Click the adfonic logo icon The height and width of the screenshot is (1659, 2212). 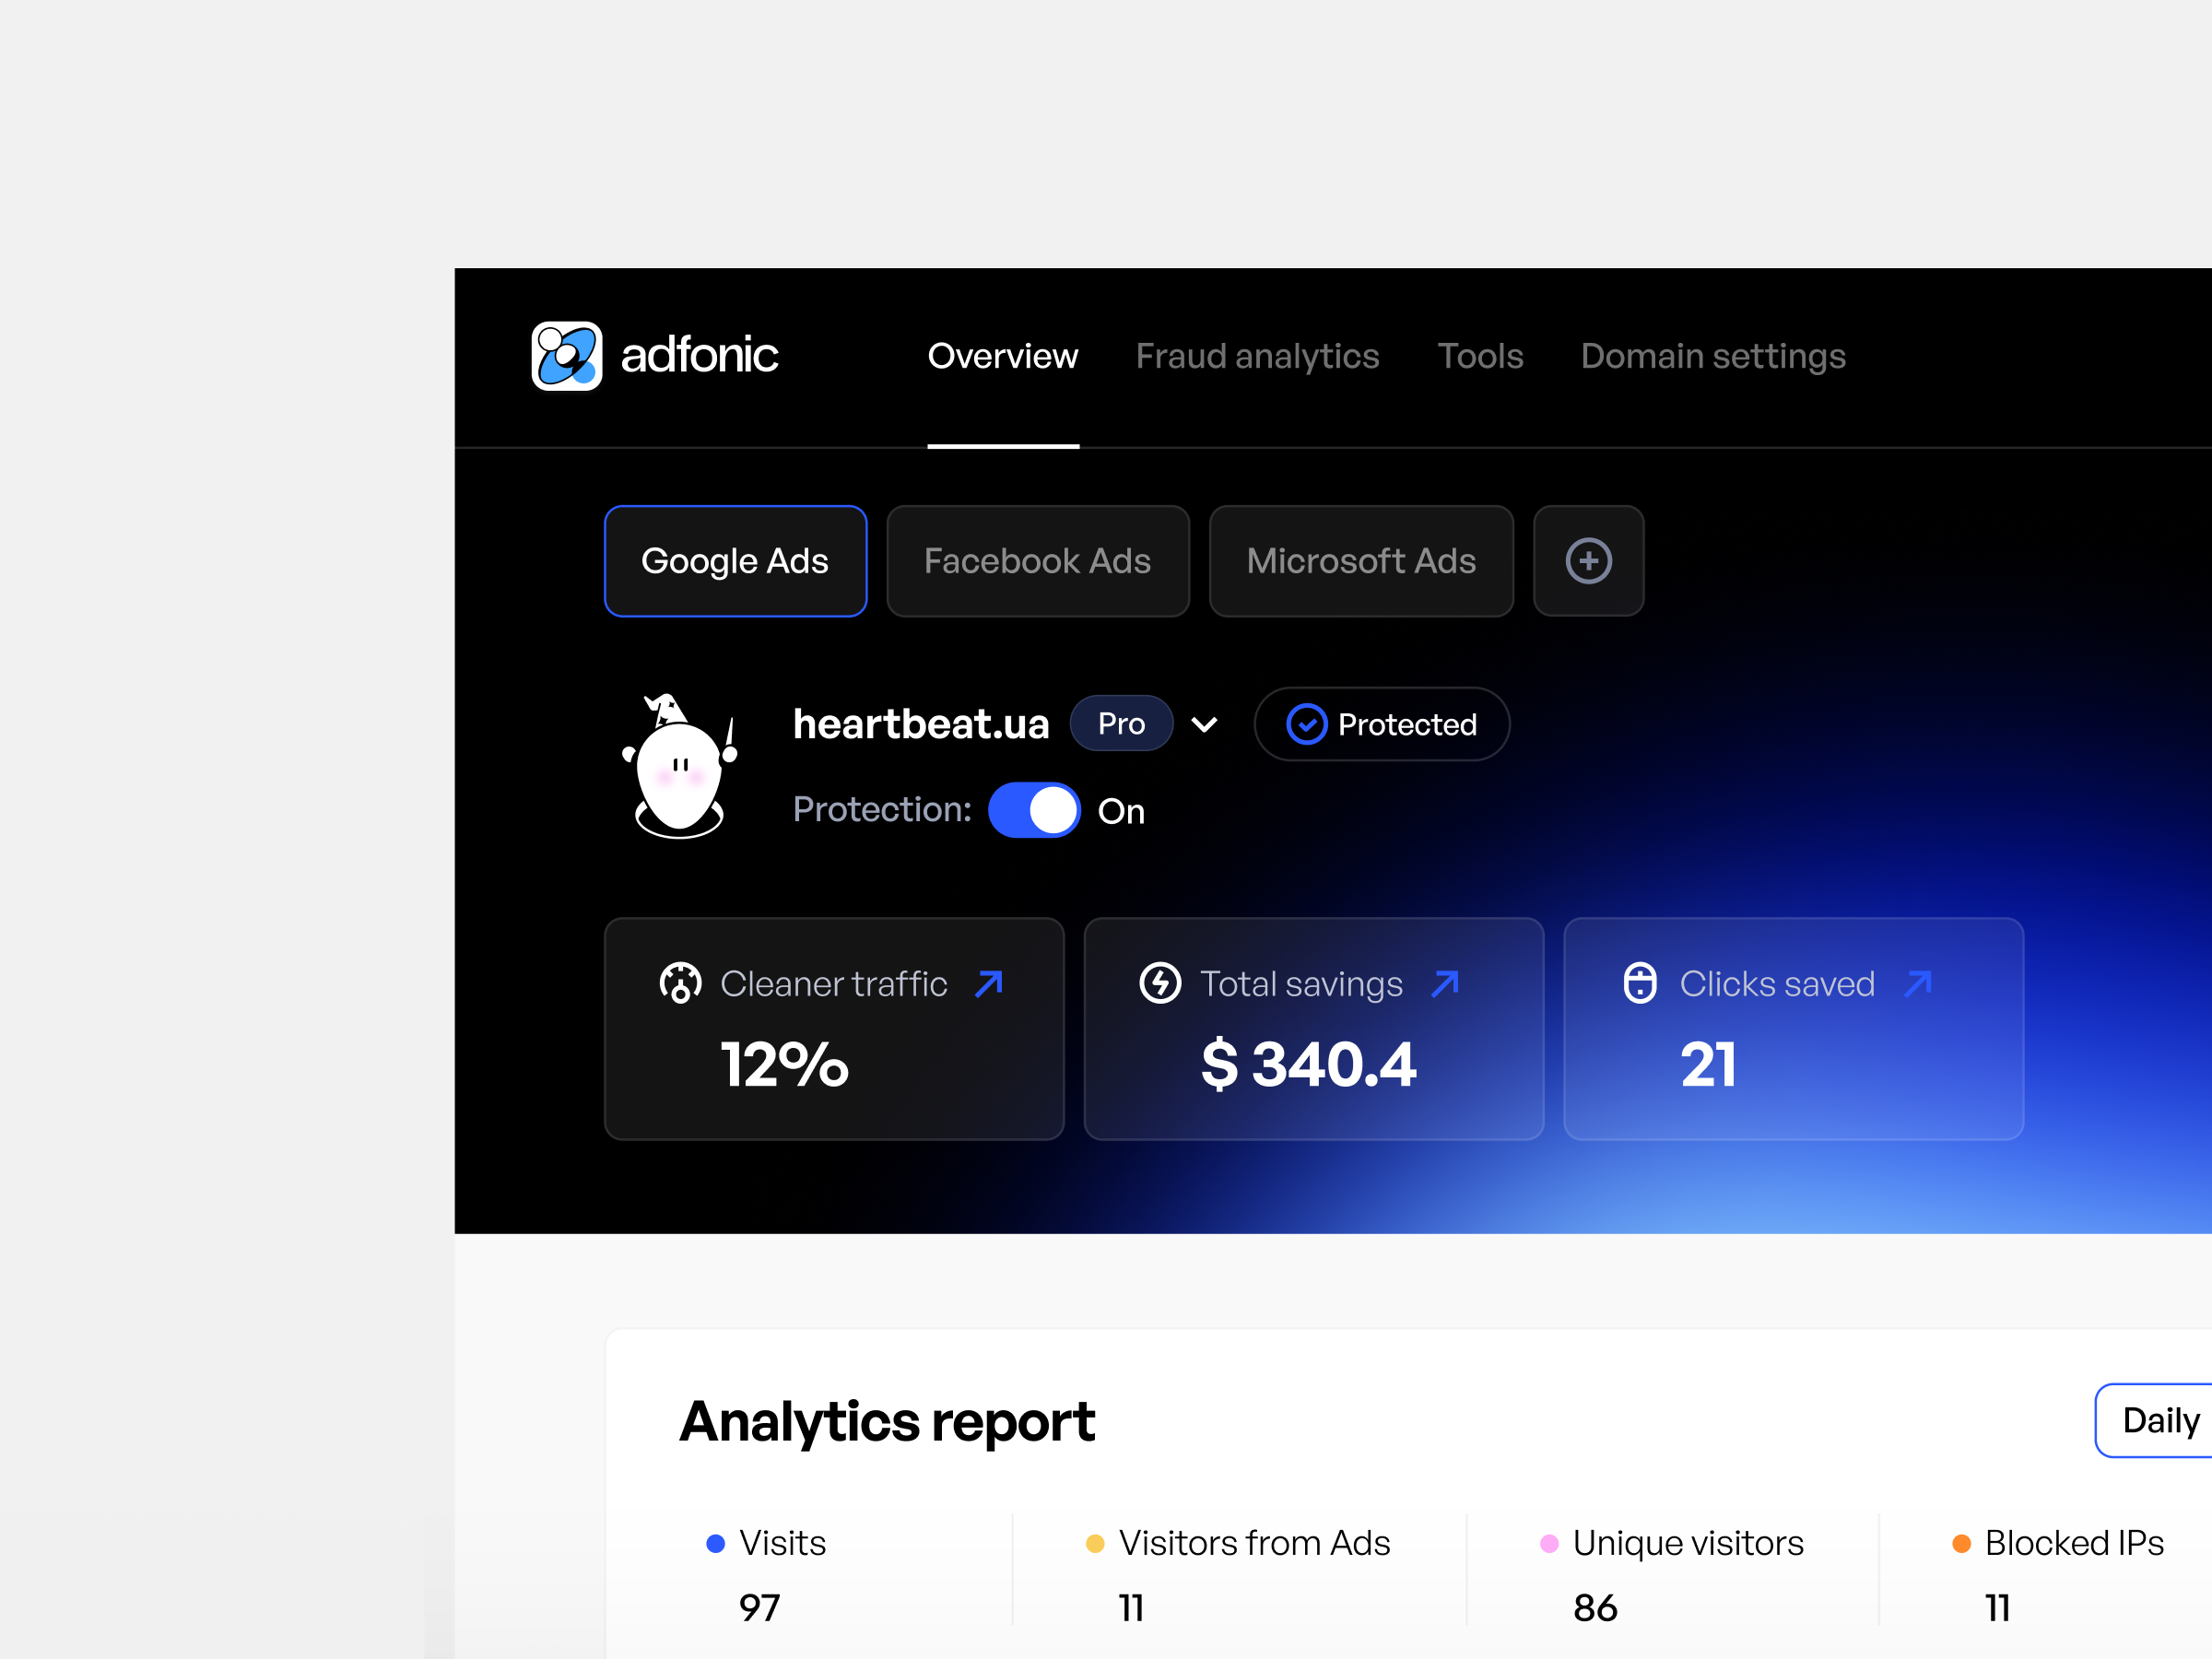tap(566, 356)
